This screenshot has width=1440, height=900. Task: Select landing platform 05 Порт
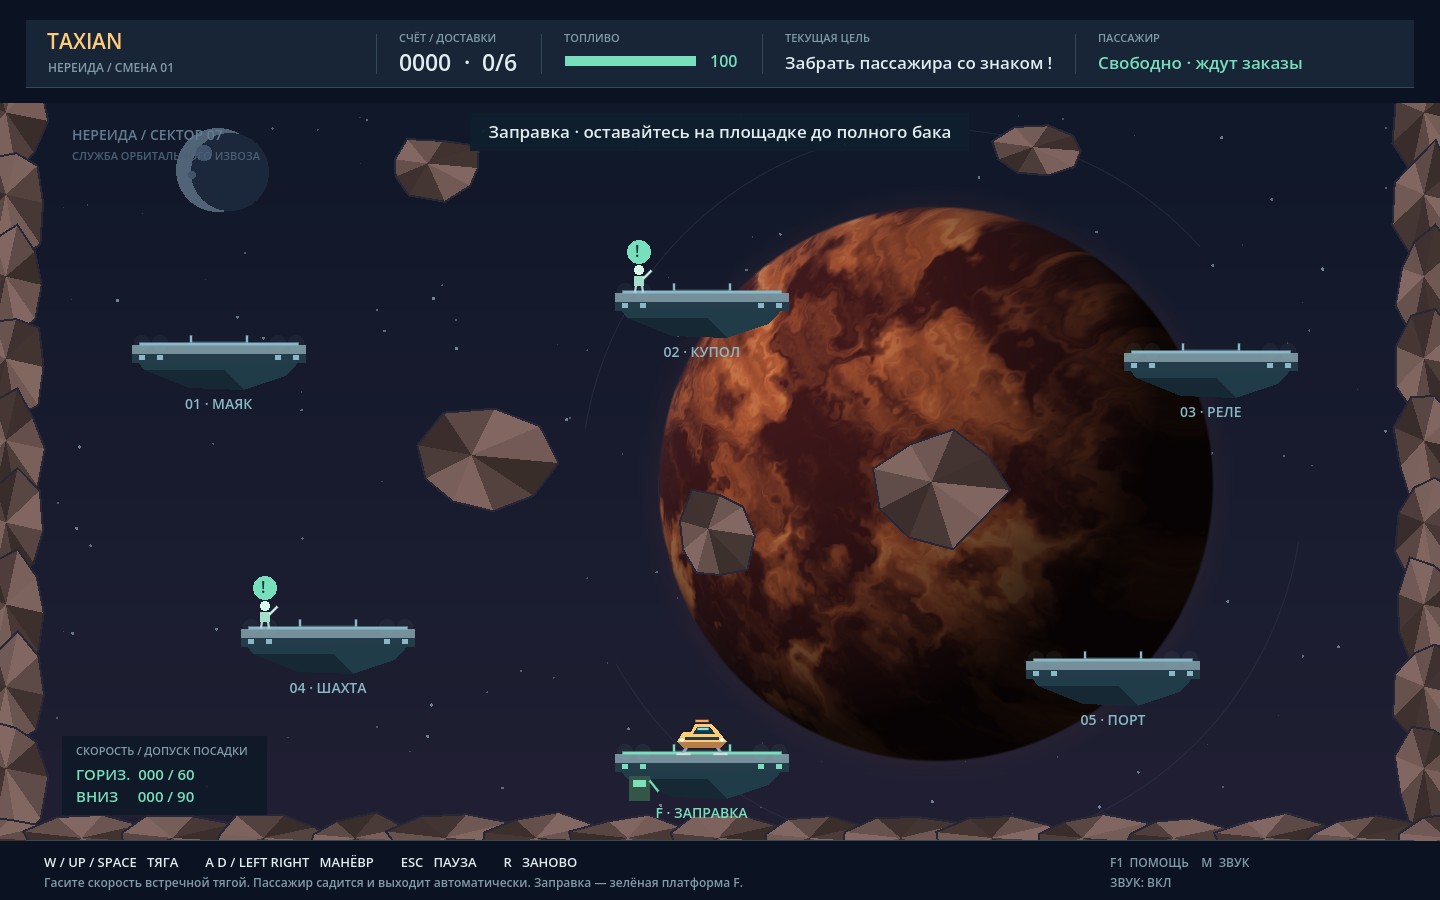tap(1113, 680)
